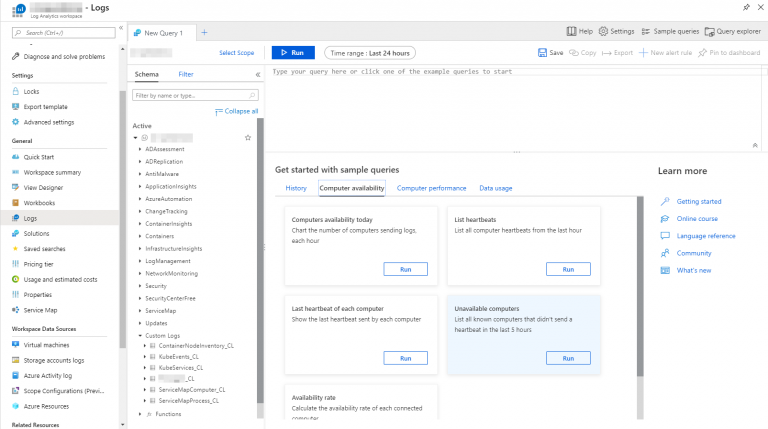The image size is (768, 429).
Task: Collapse the schema panel with chevron
Action: [258, 74]
